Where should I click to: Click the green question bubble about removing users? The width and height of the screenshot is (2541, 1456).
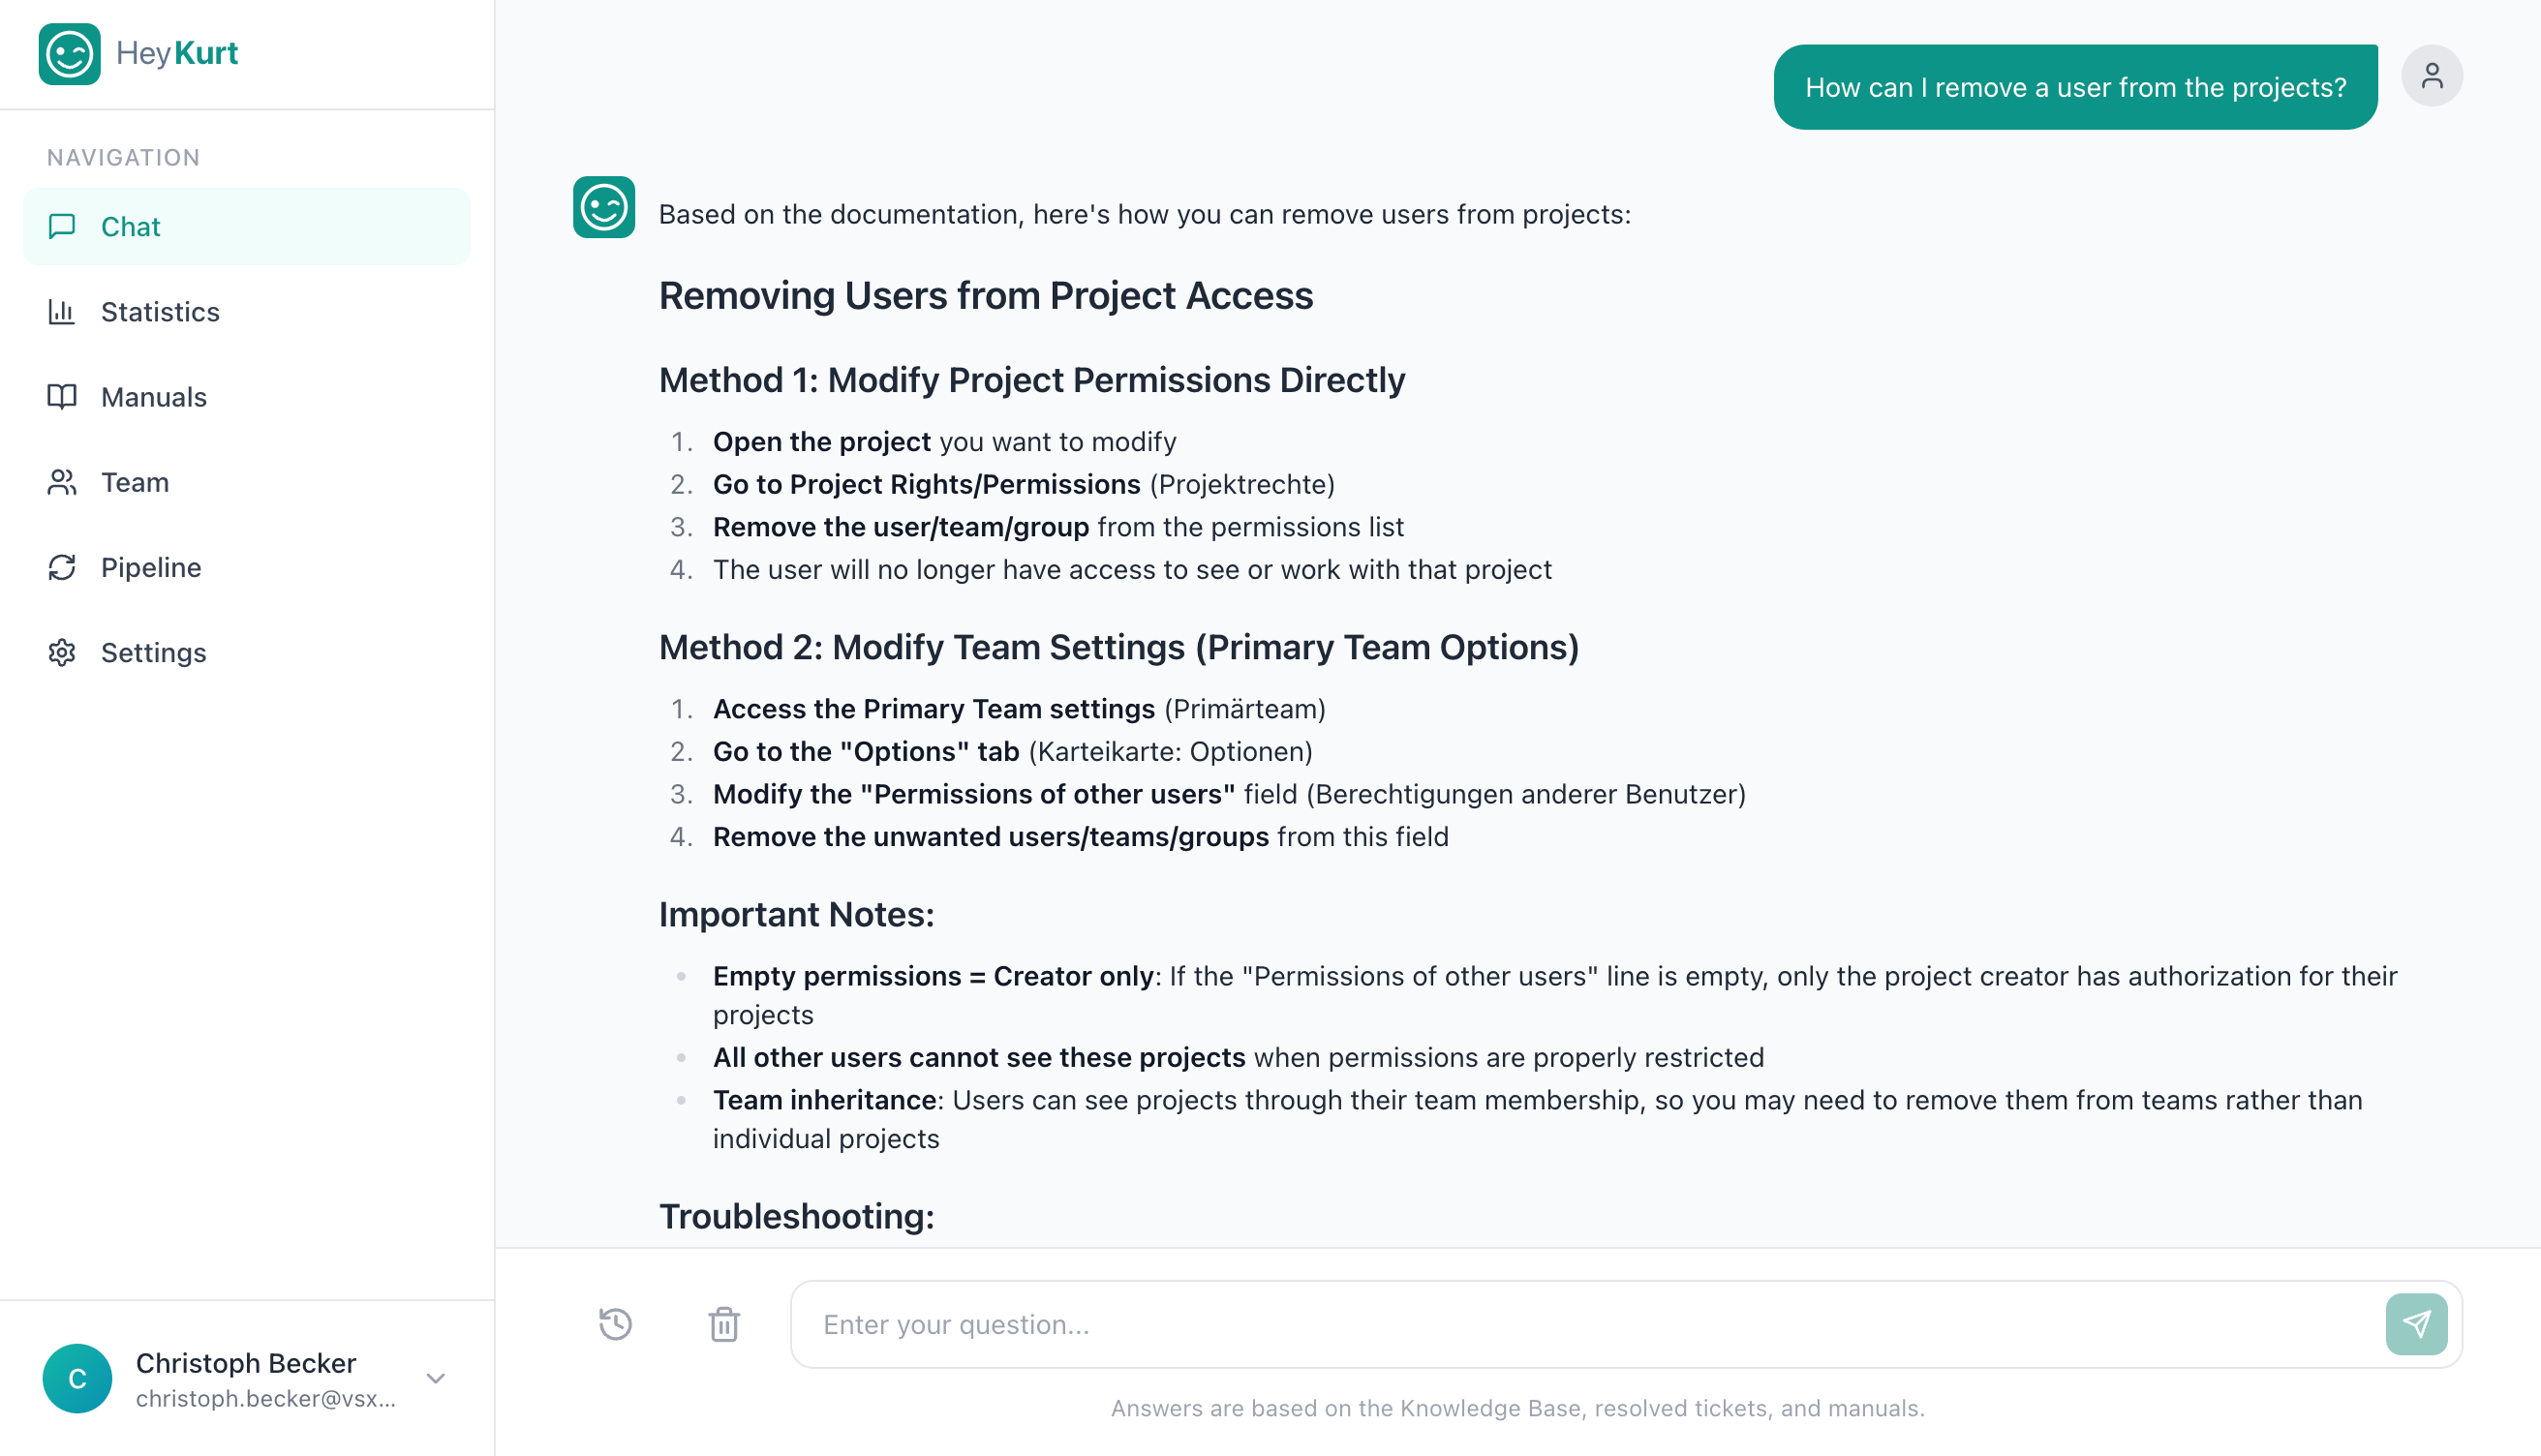(x=2075, y=86)
